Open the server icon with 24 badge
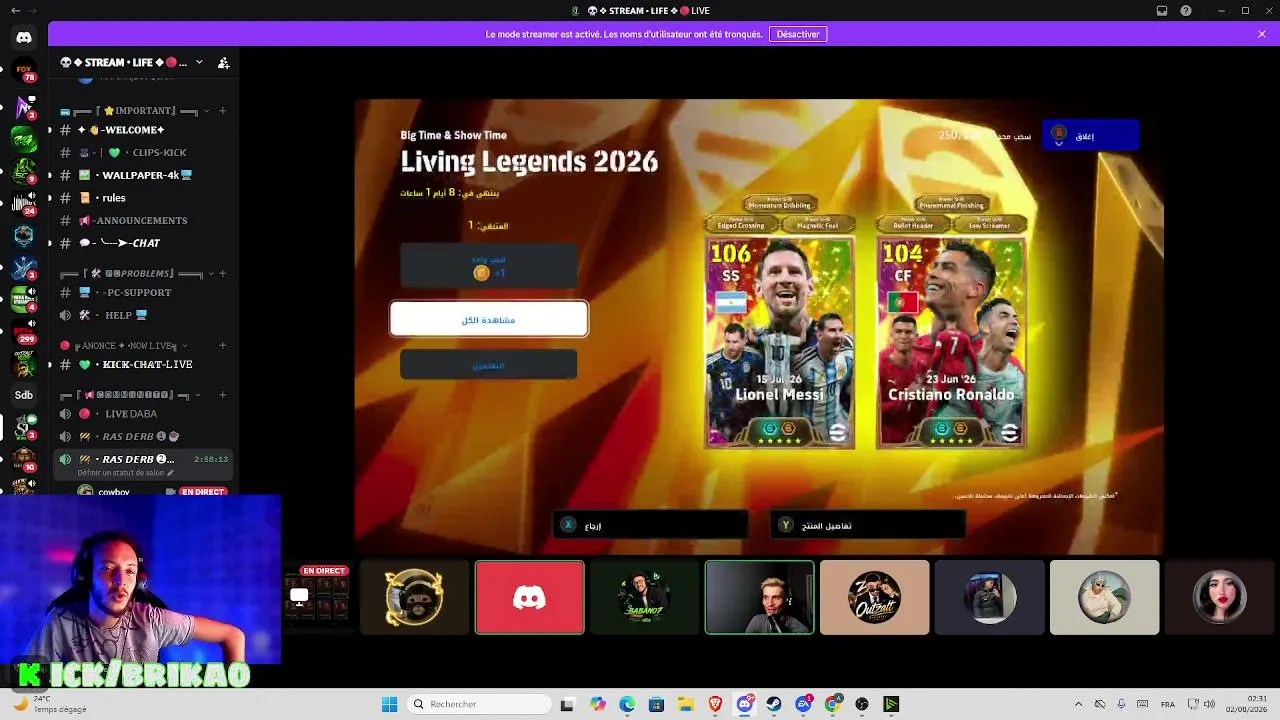 [x=24, y=203]
